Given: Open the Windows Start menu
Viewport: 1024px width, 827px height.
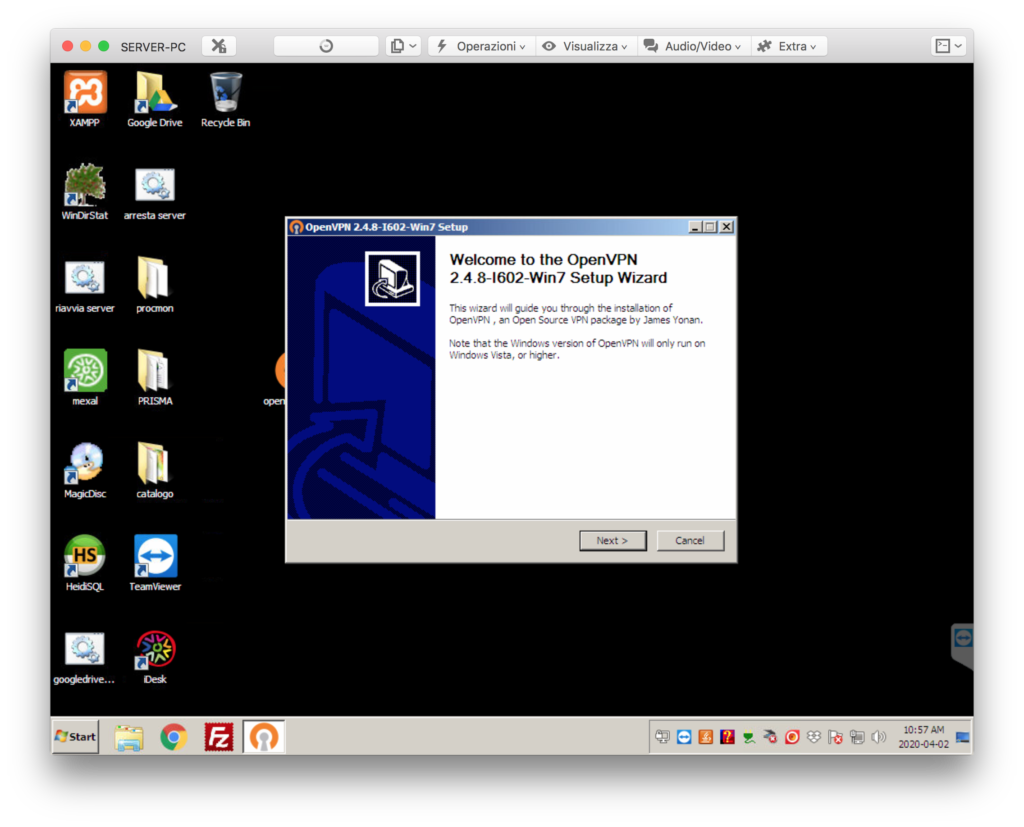Looking at the screenshot, I should click(x=76, y=737).
